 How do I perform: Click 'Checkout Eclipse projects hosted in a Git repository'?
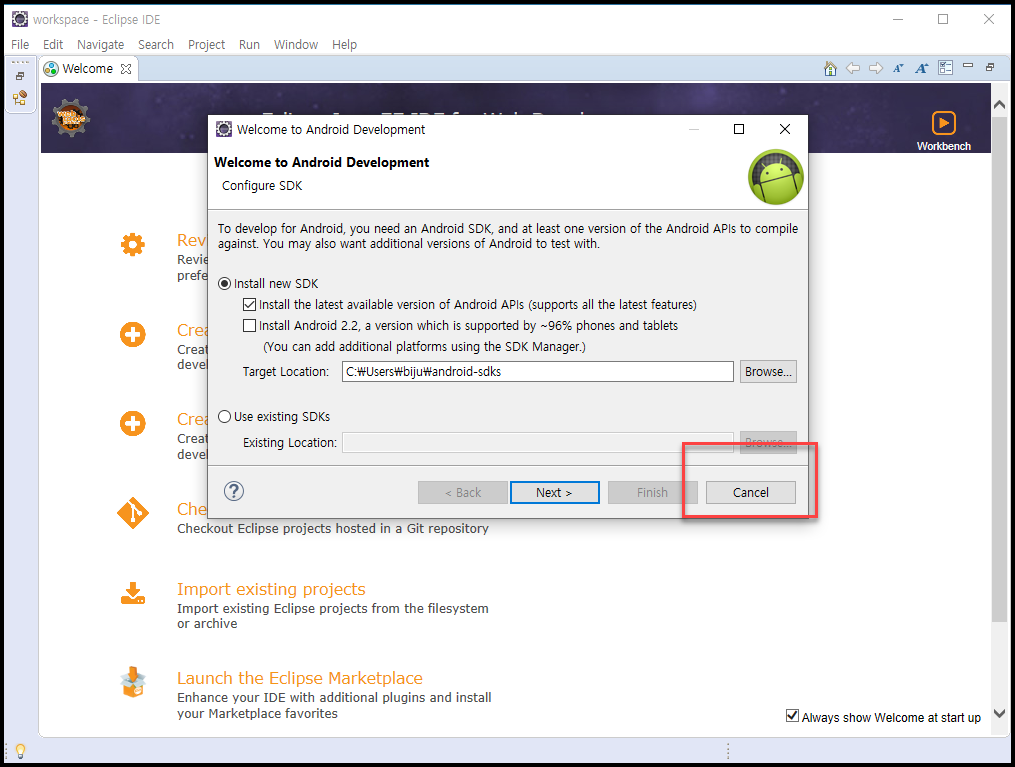pyautogui.click(x=333, y=528)
